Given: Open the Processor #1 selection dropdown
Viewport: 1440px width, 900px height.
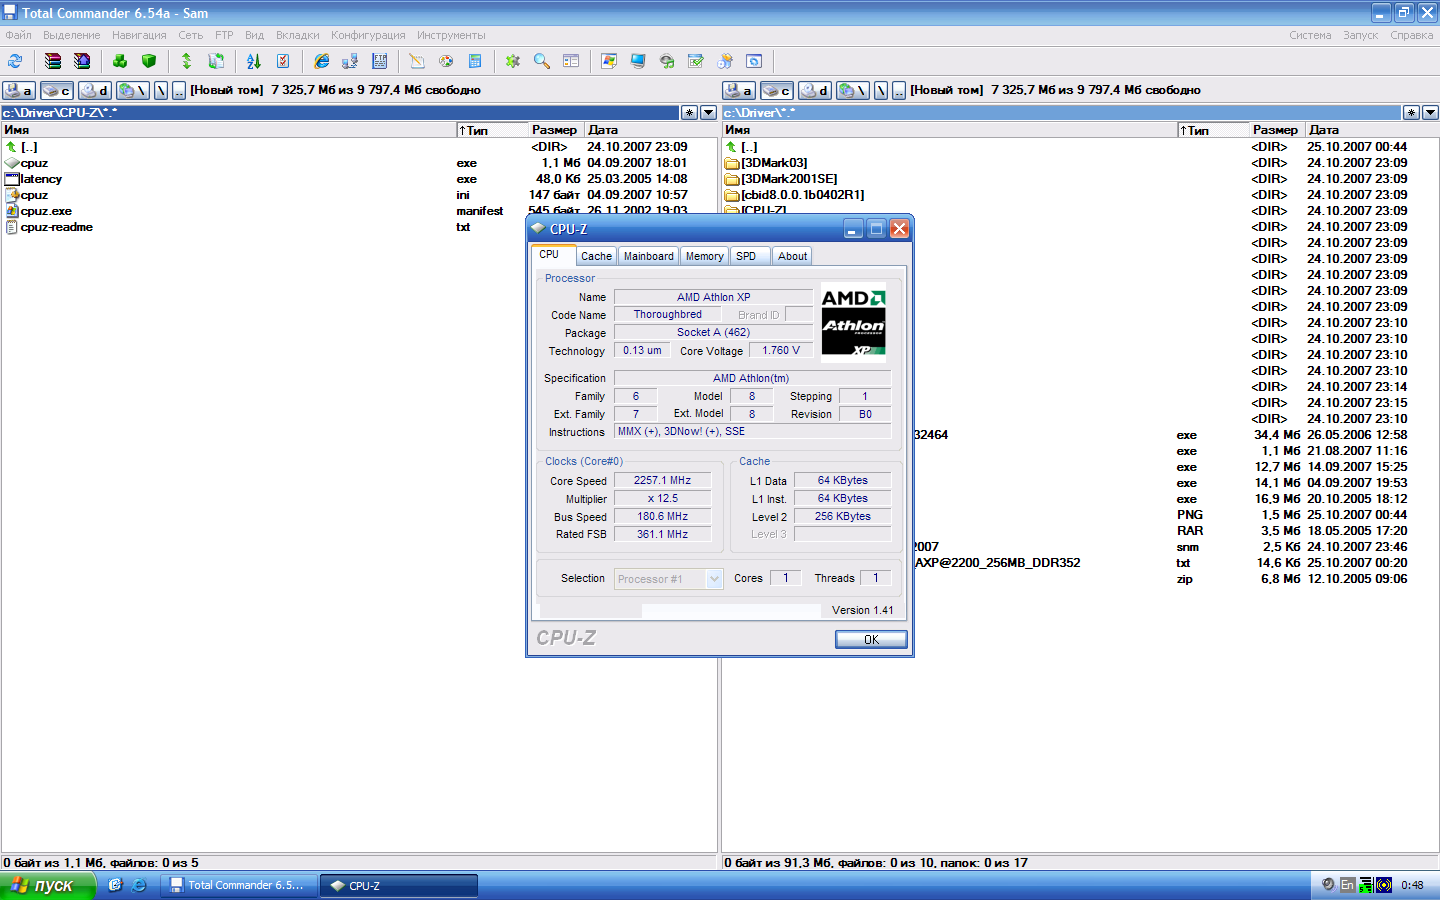Looking at the screenshot, I should 715,579.
